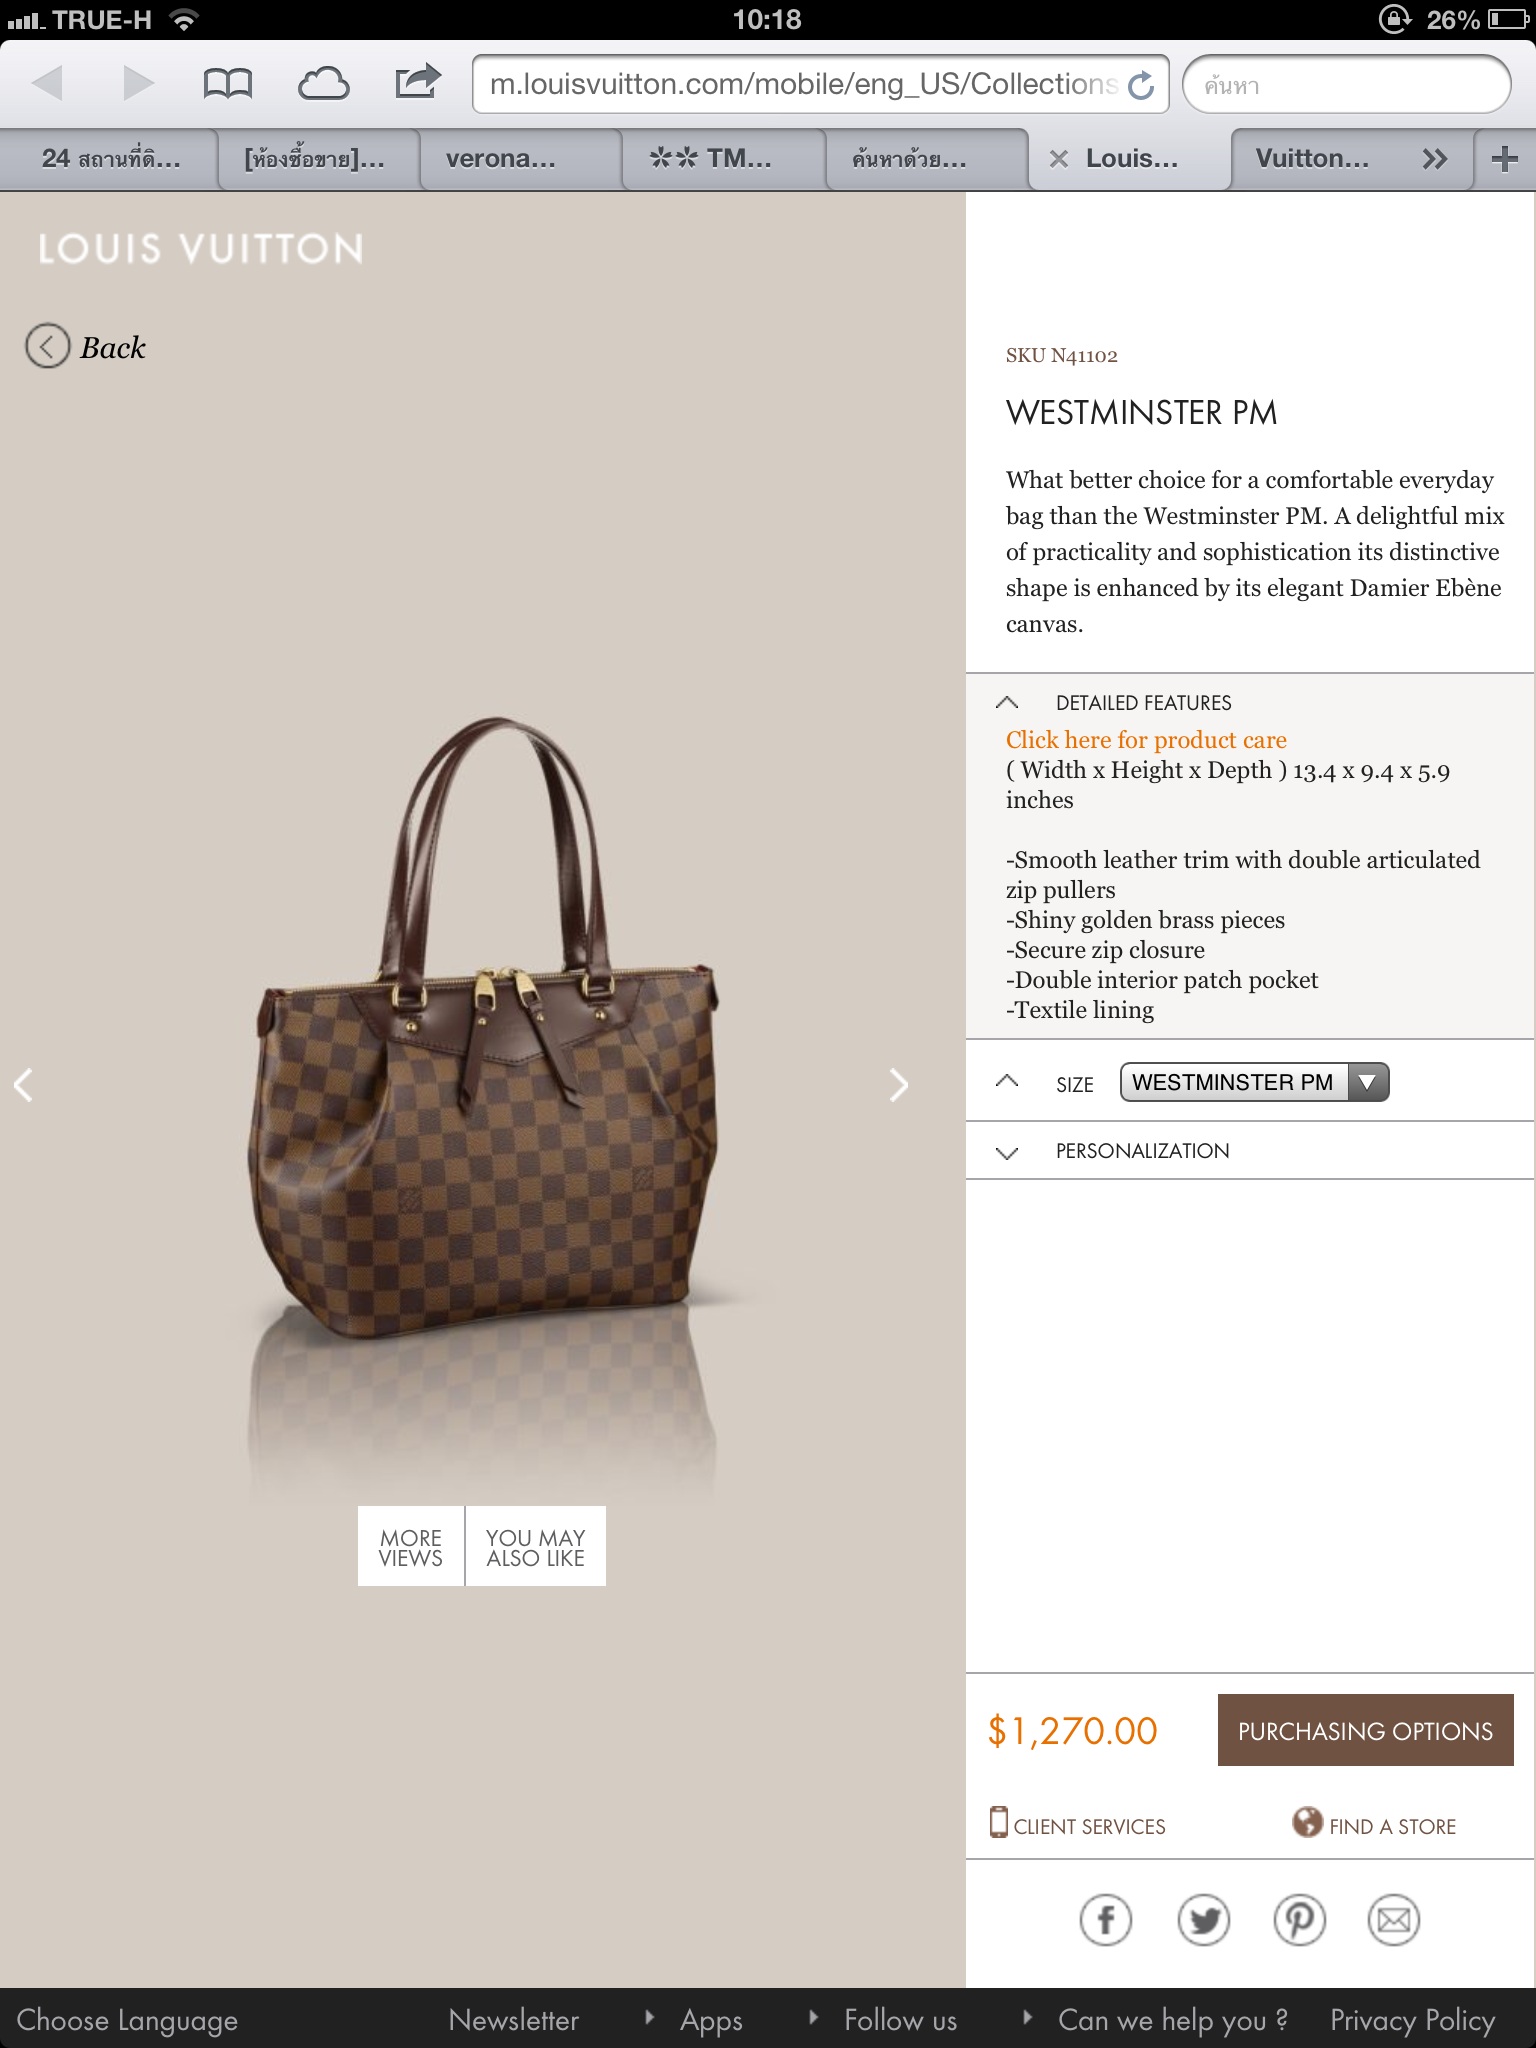Tap the More Views button
Viewport: 1536px width, 2048px height.
tap(411, 1547)
